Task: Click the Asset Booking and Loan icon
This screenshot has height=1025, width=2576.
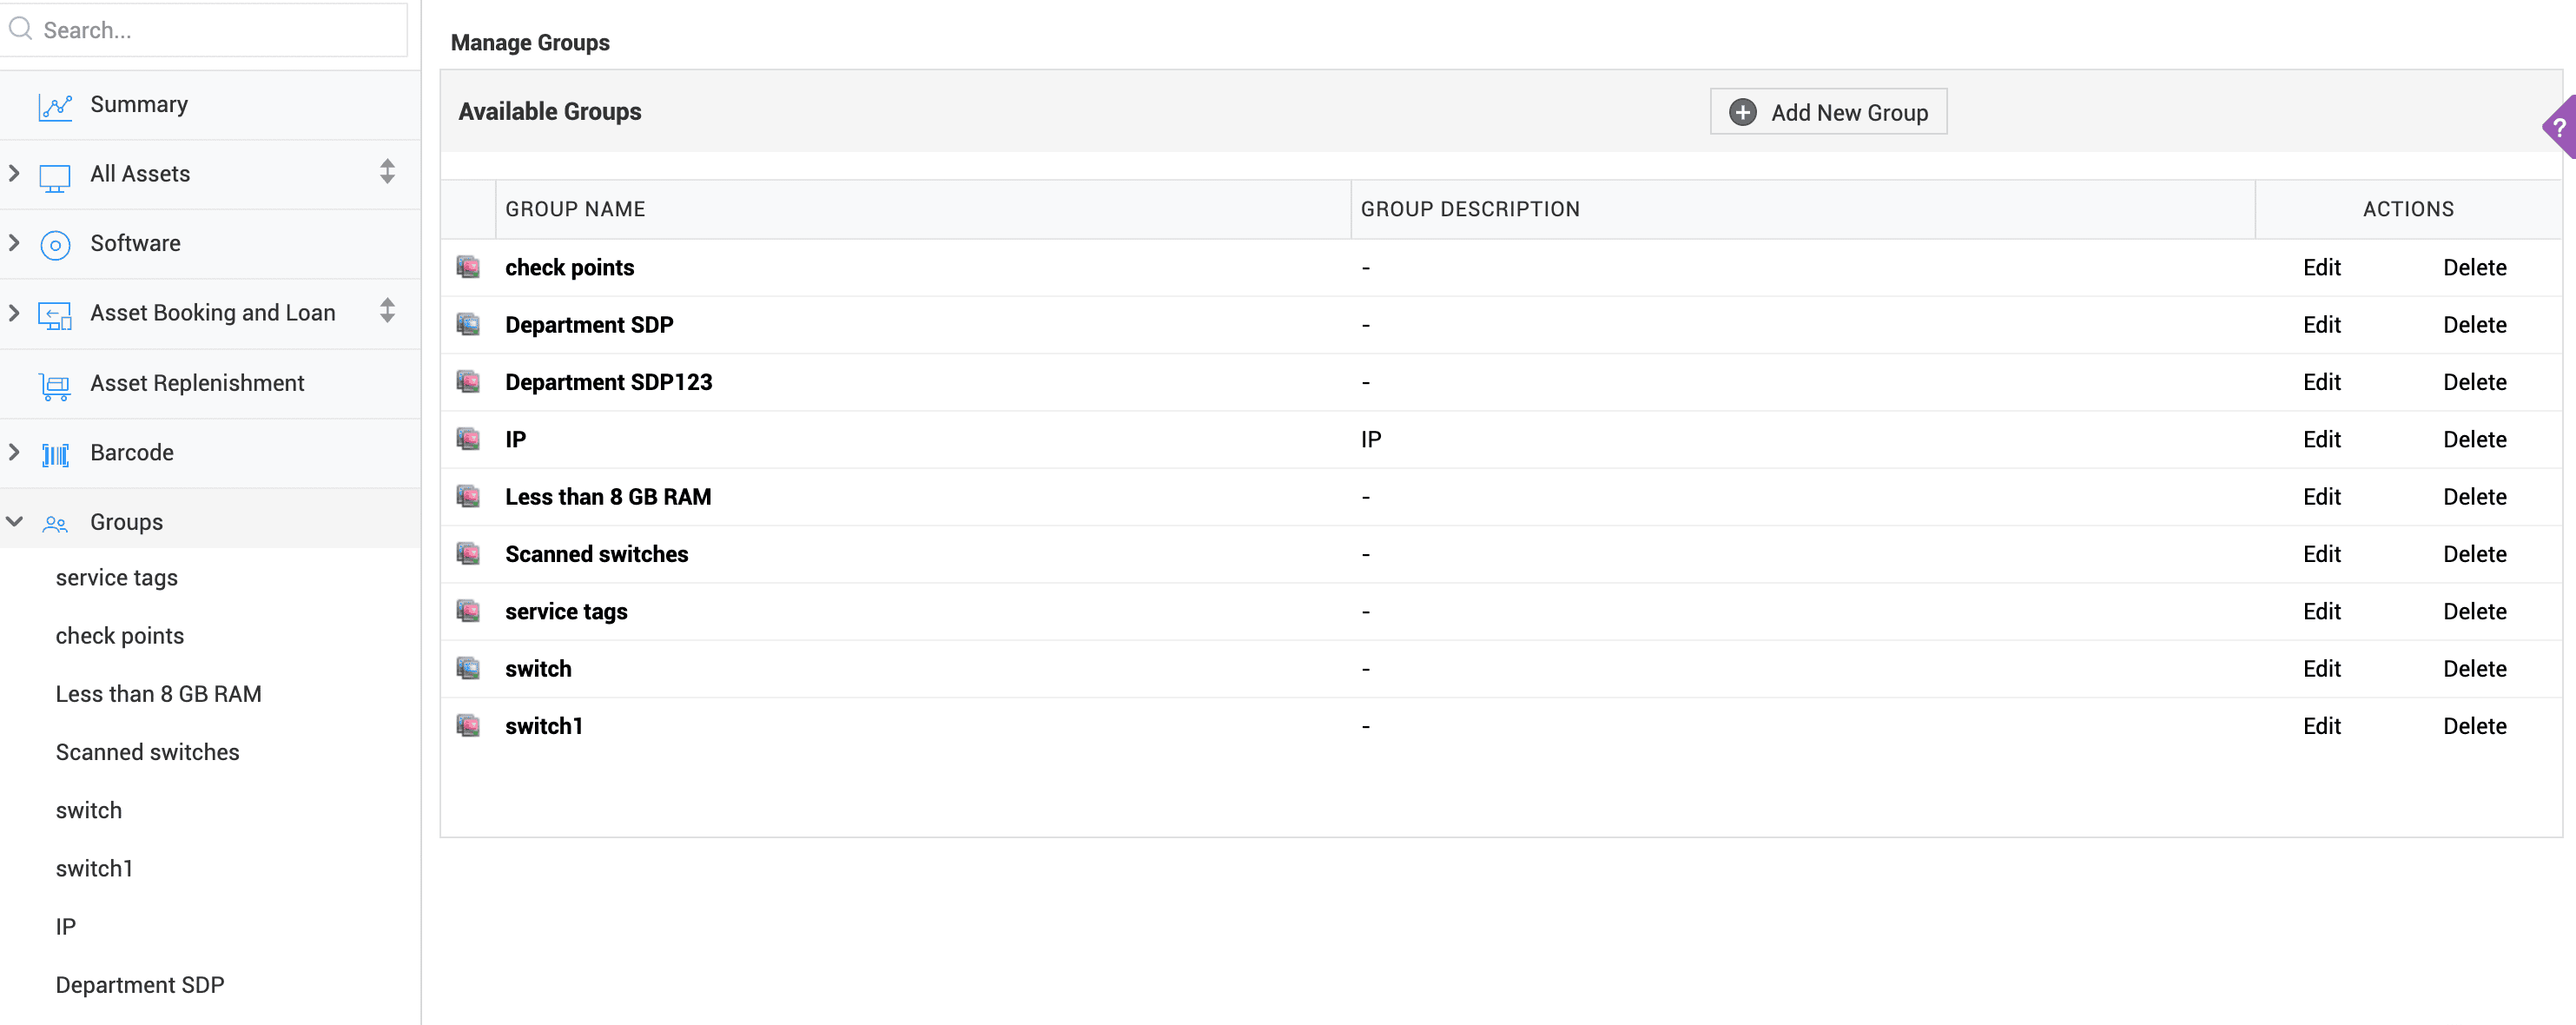Action: (55, 315)
